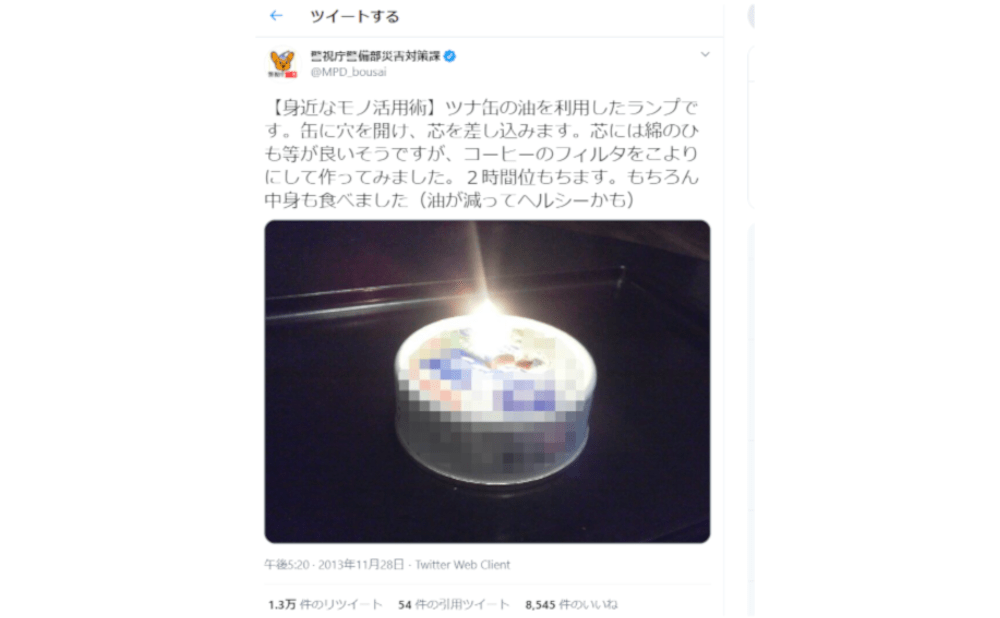1000x618 pixels.
Task: Expand the tweet options chevron
Action: point(705,54)
